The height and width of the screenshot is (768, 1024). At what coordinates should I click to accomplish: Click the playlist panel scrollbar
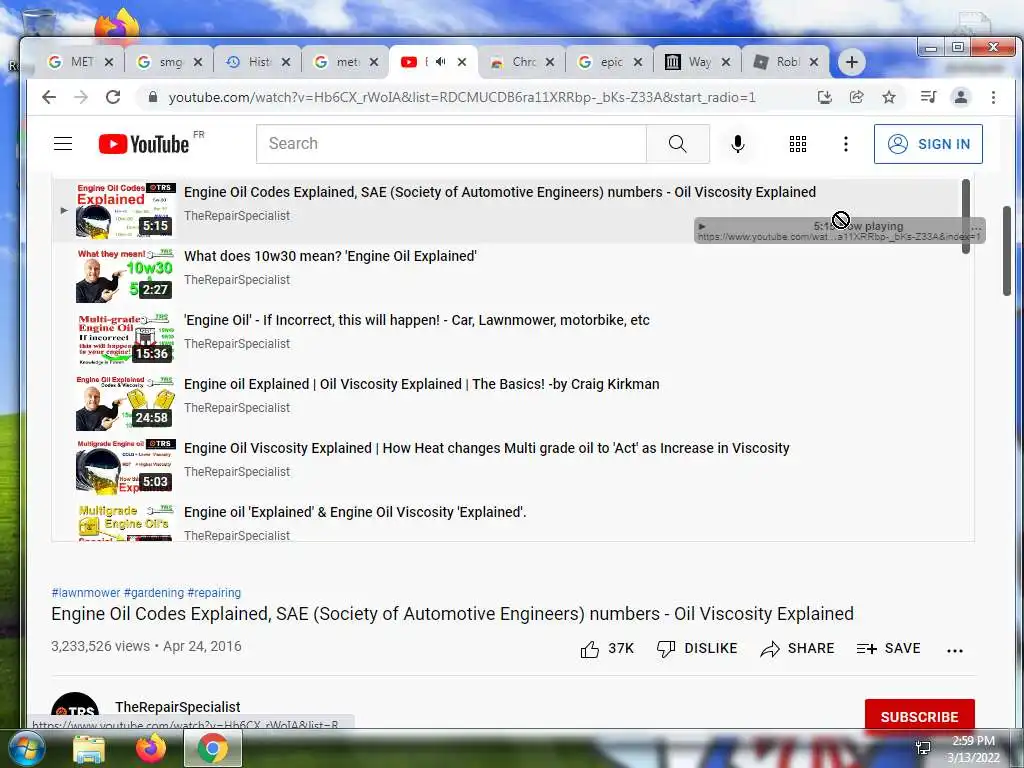click(x=965, y=216)
